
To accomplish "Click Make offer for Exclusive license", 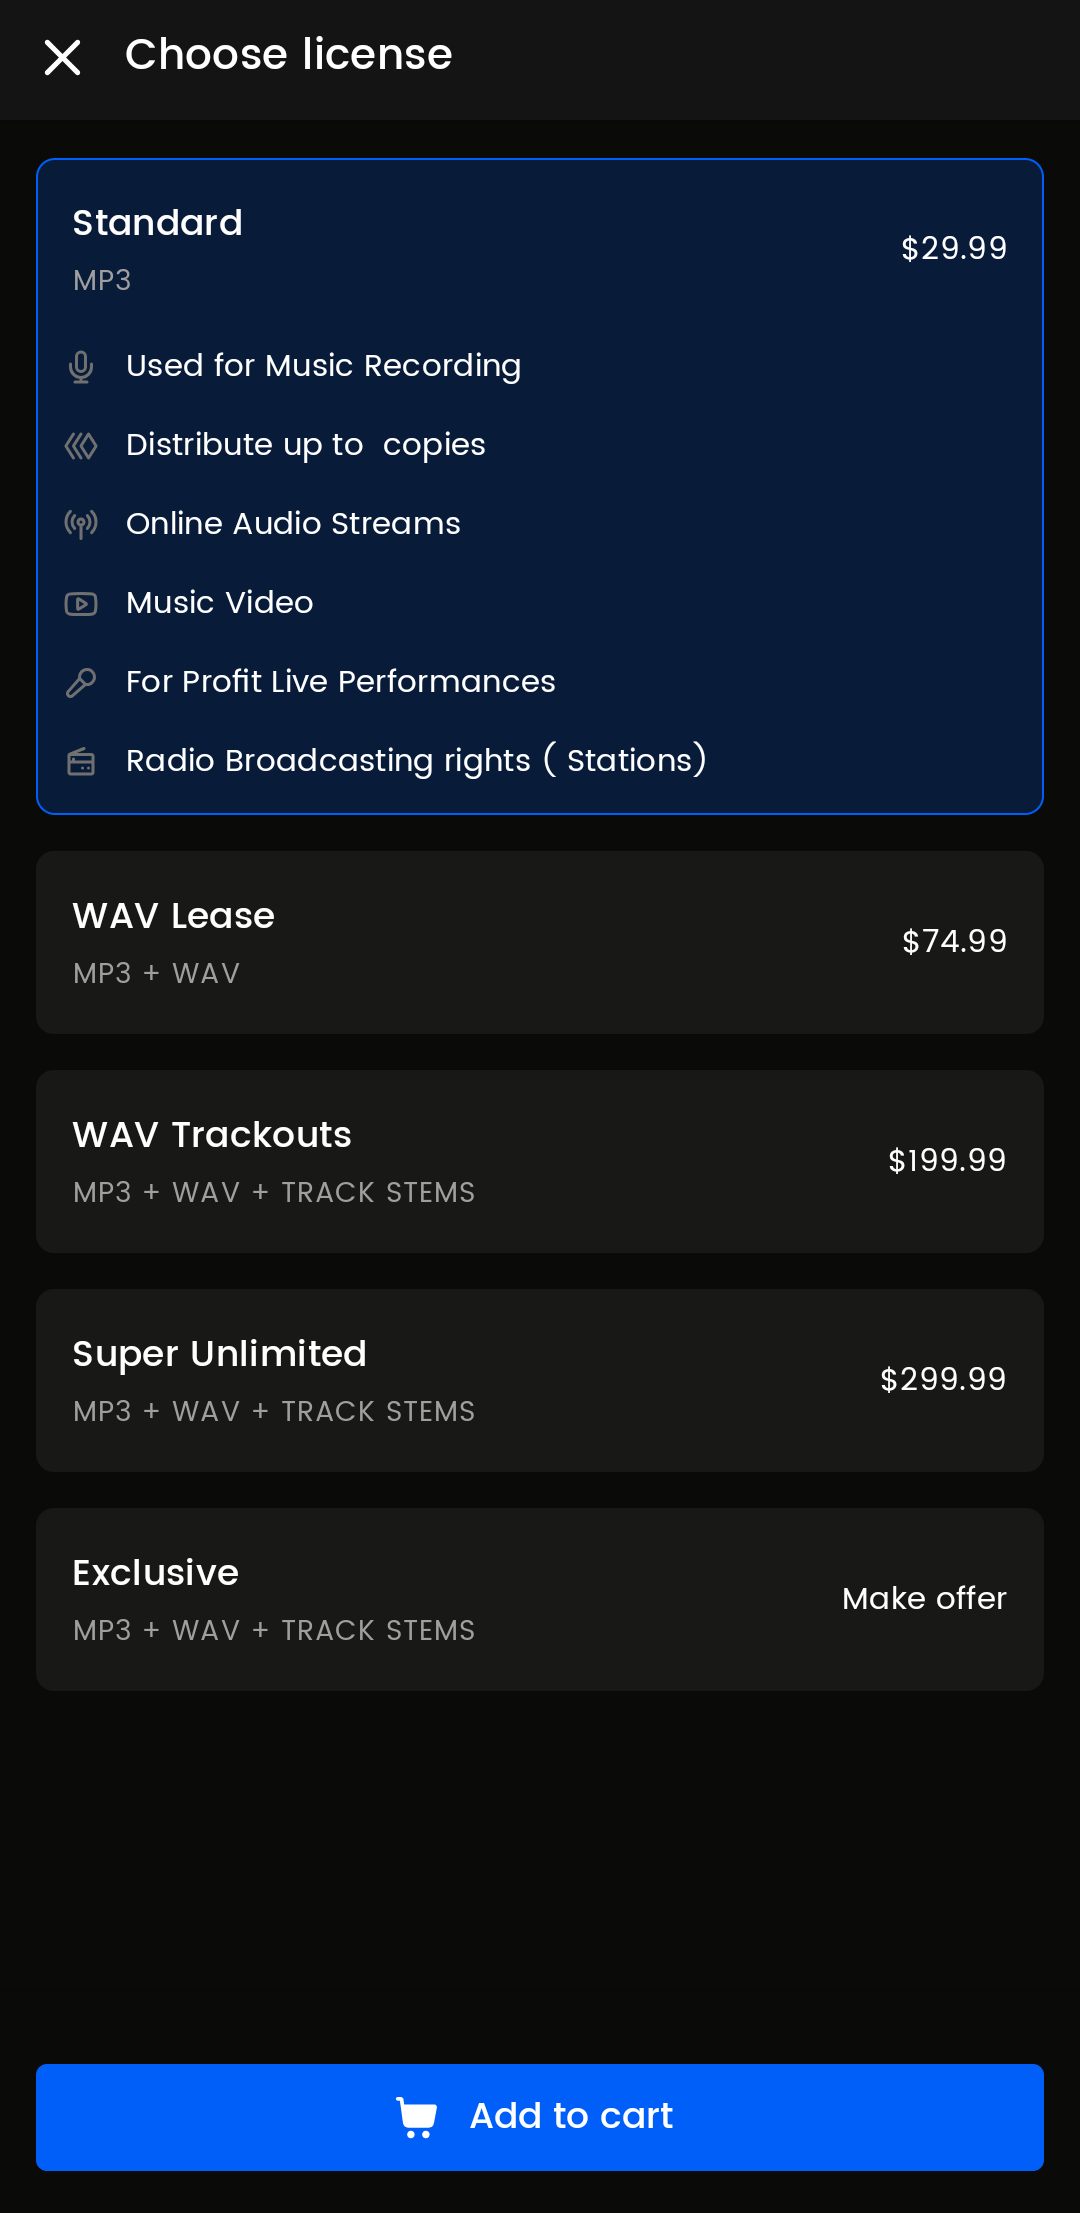I will (924, 1599).
